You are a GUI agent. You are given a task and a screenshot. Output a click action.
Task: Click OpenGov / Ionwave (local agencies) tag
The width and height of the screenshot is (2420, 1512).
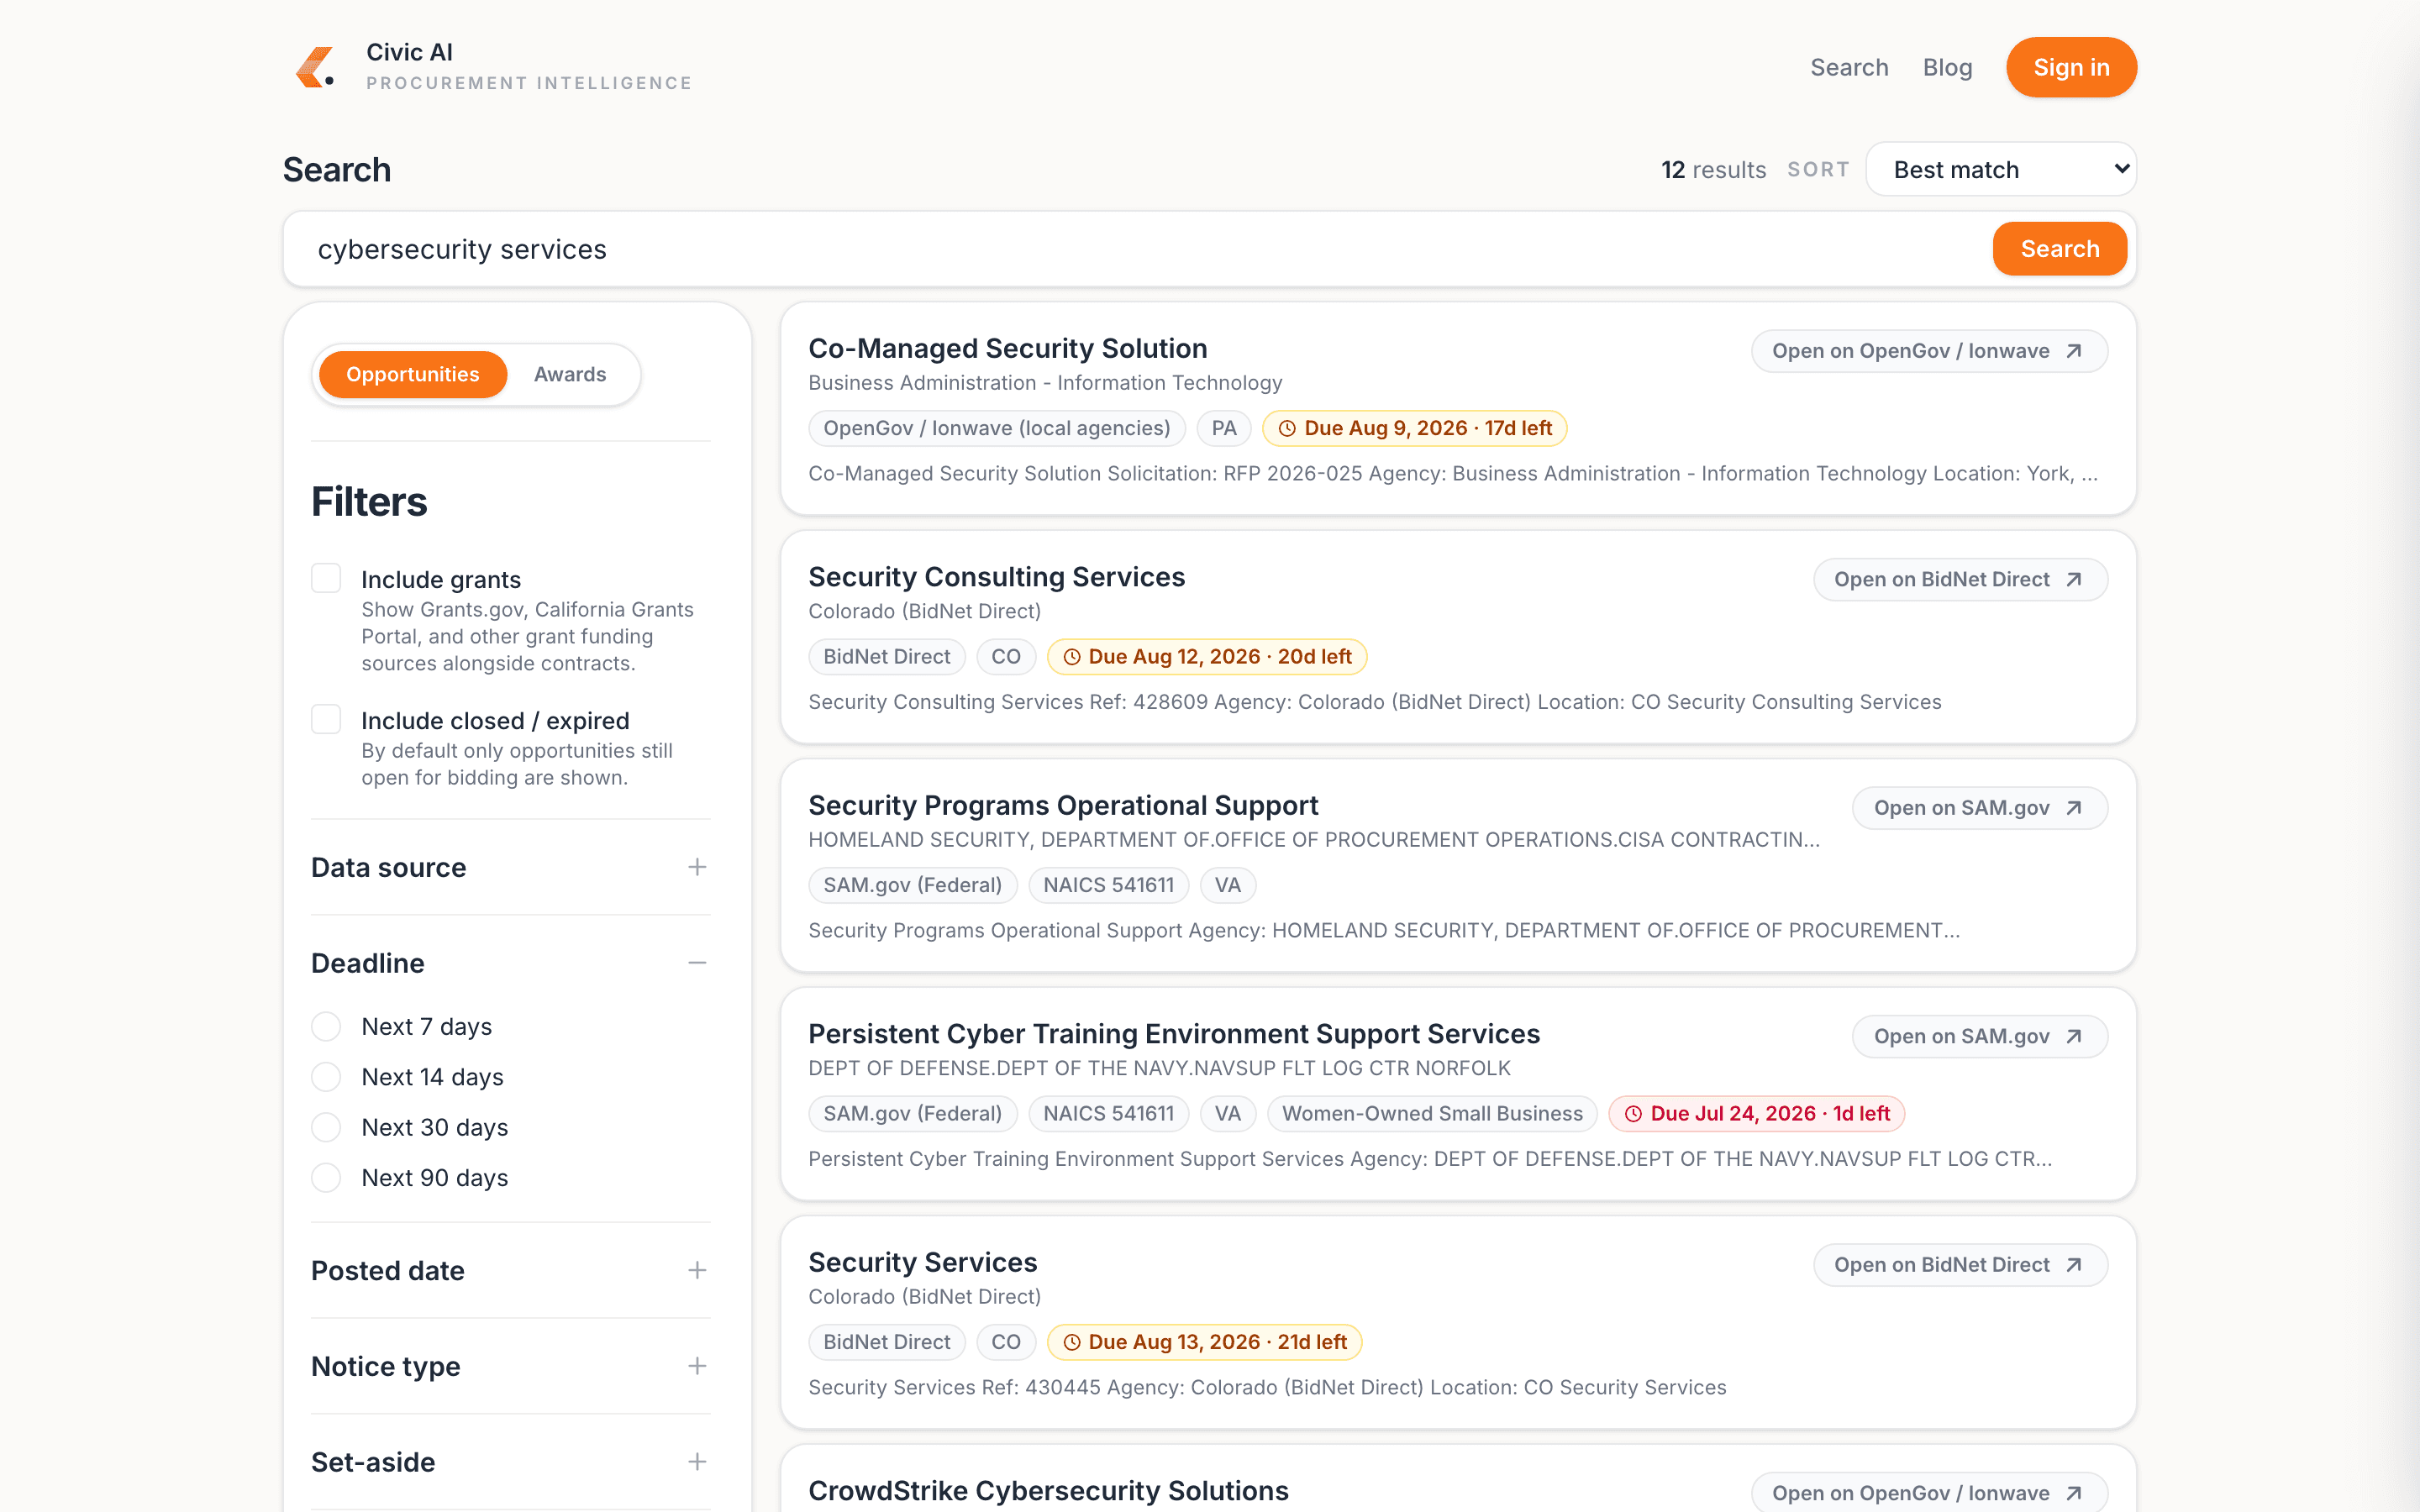tap(996, 429)
